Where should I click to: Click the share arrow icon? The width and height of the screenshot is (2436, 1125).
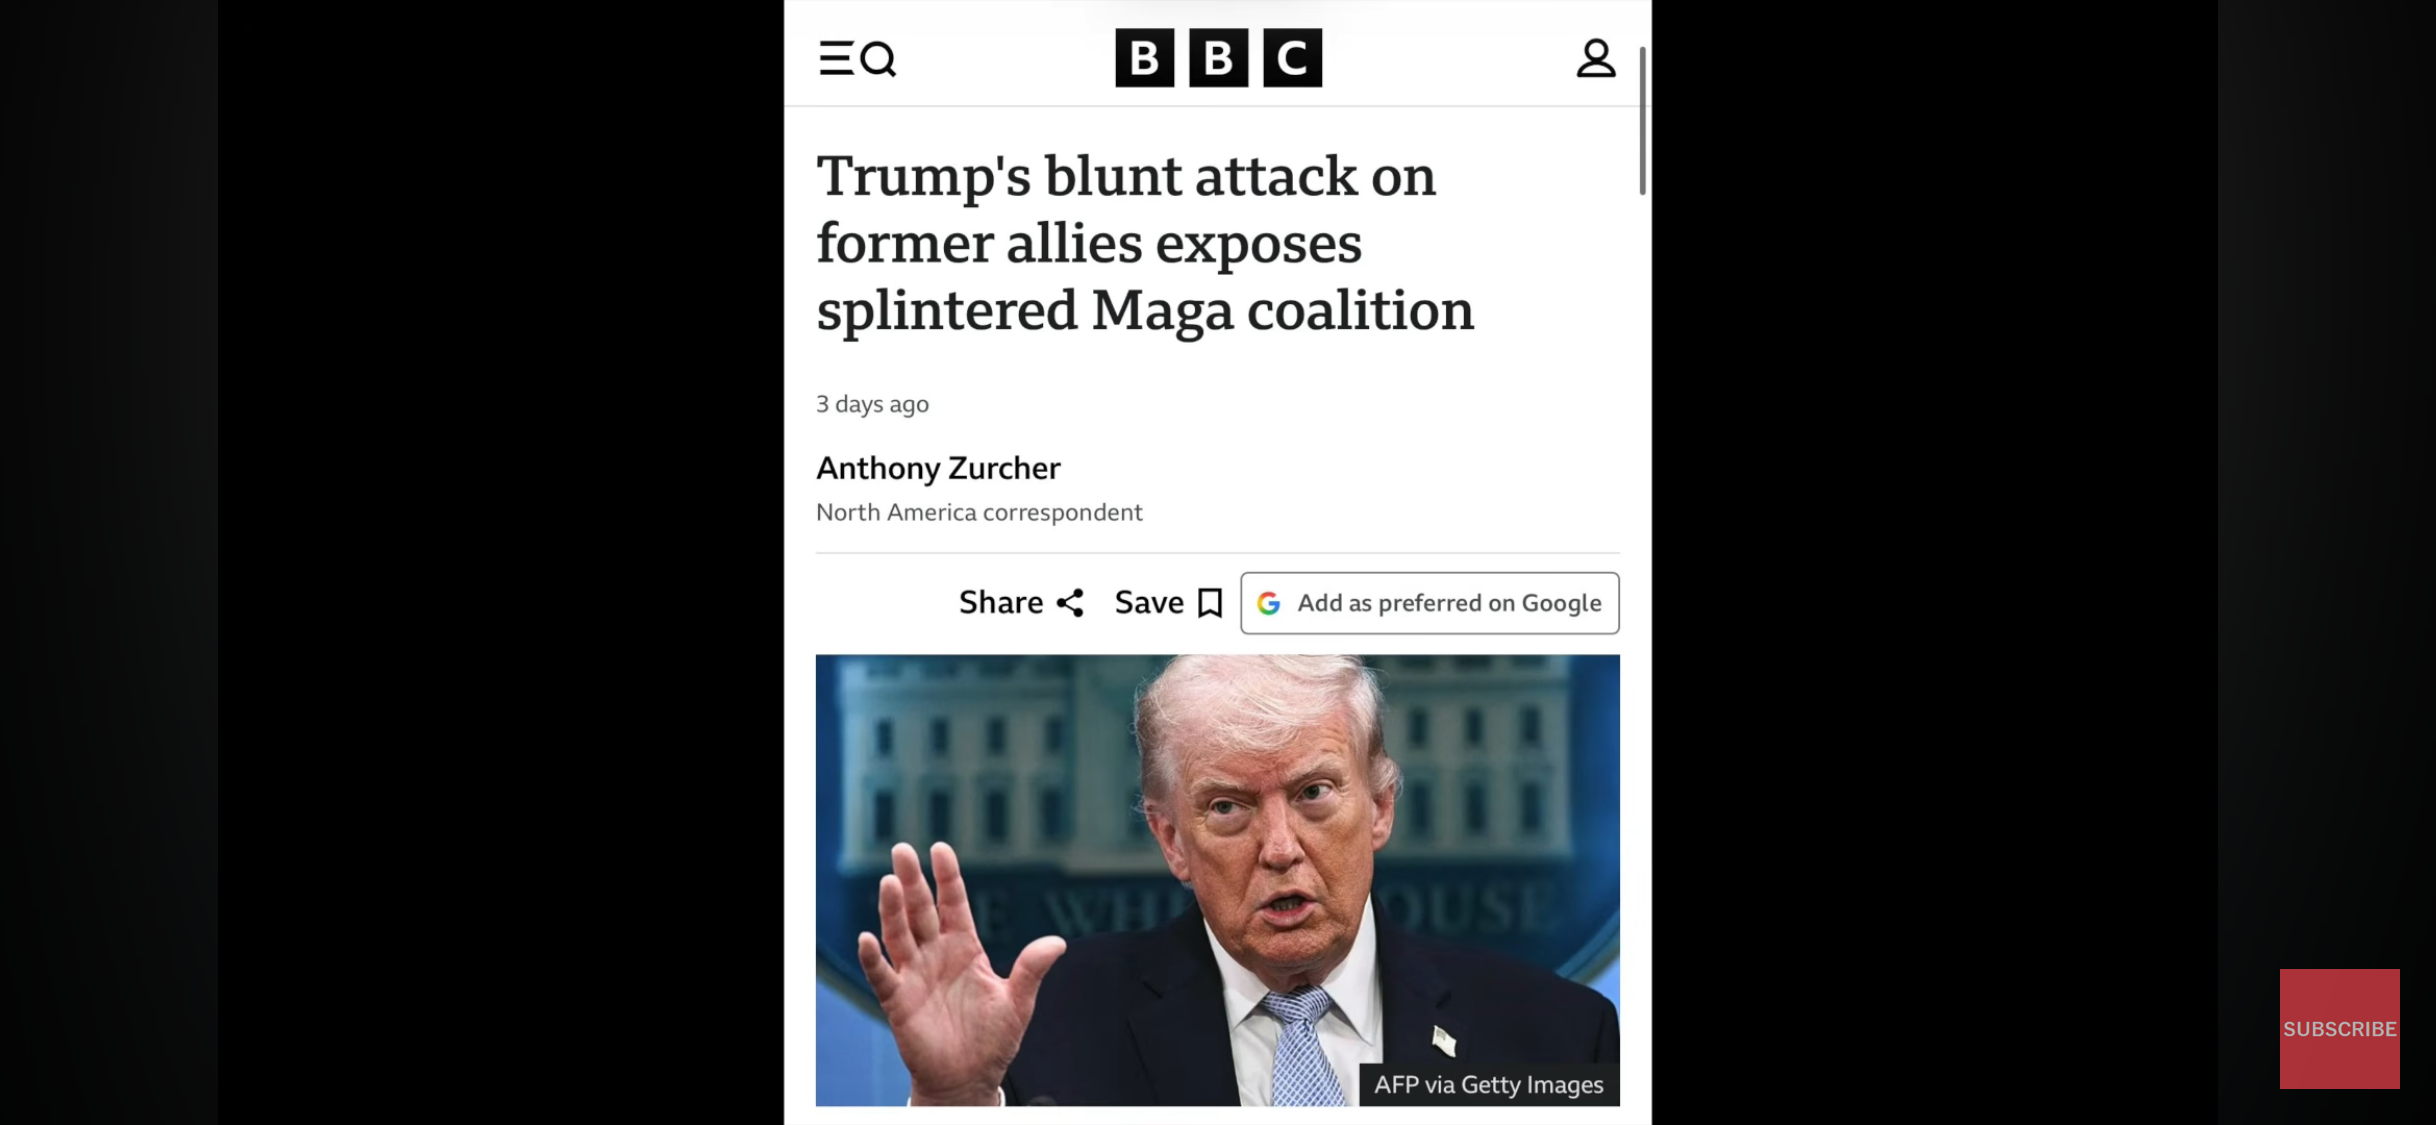(1070, 603)
